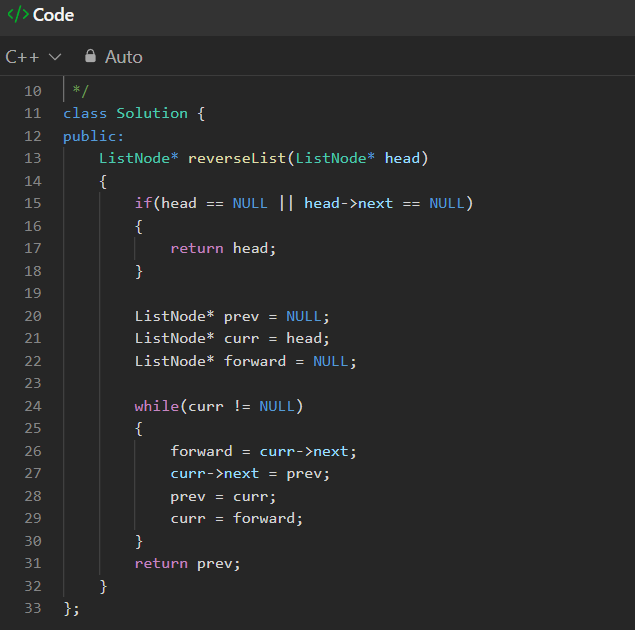This screenshot has height=630, width=635.
Task: Click the 'if(head == NULL' condition line
Action: click(x=304, y=203)
